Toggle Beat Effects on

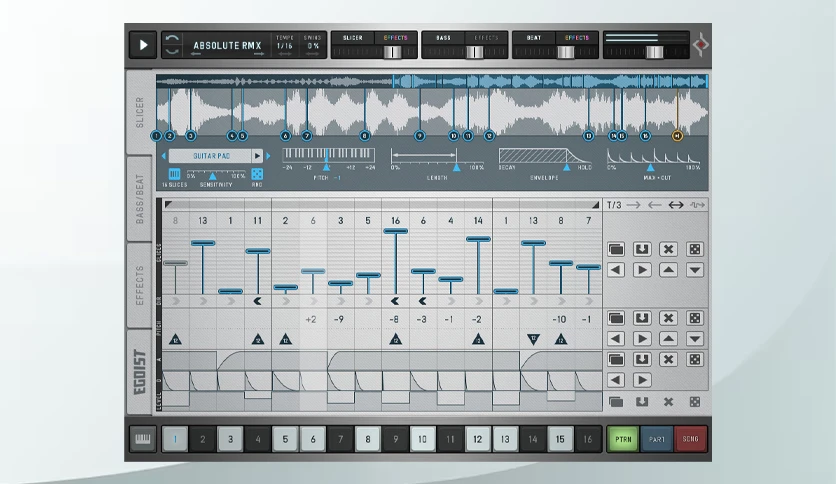(x=577, y=38)
